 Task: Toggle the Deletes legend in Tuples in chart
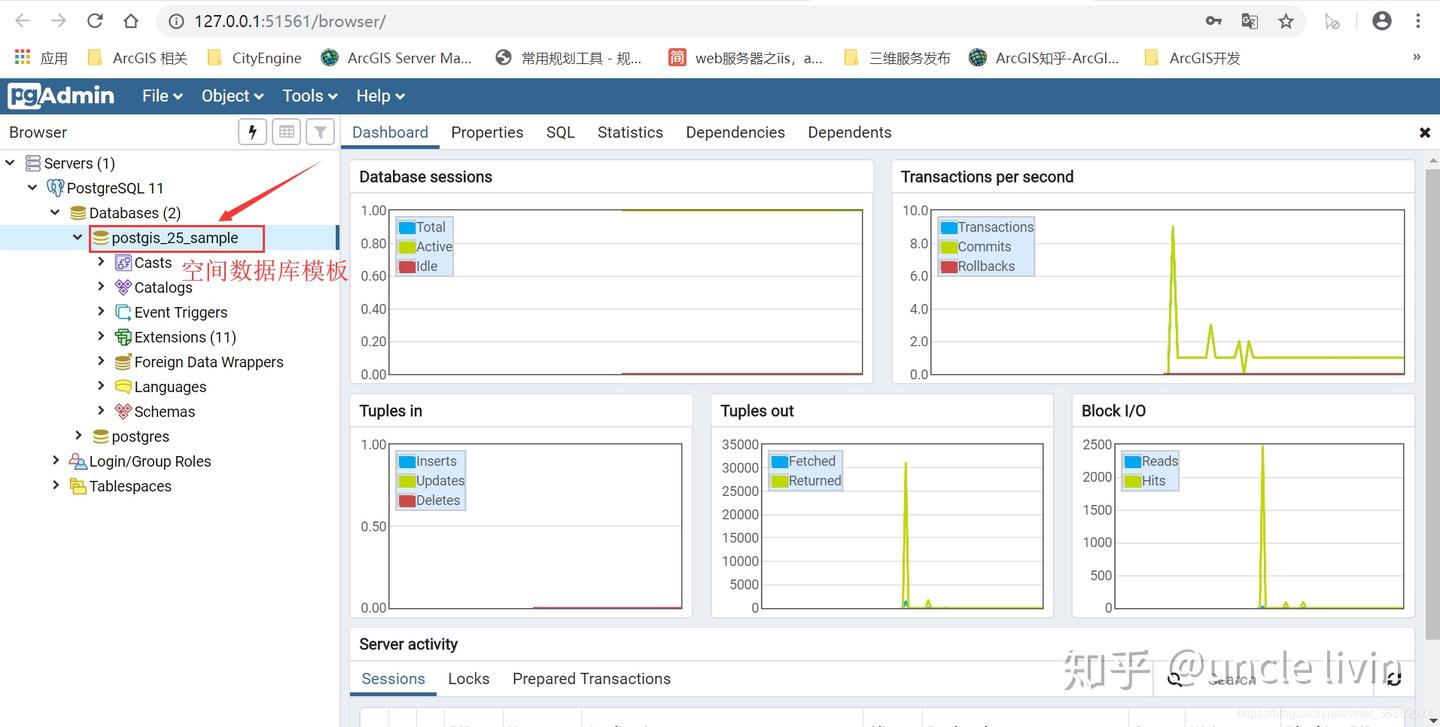point(430,500)
